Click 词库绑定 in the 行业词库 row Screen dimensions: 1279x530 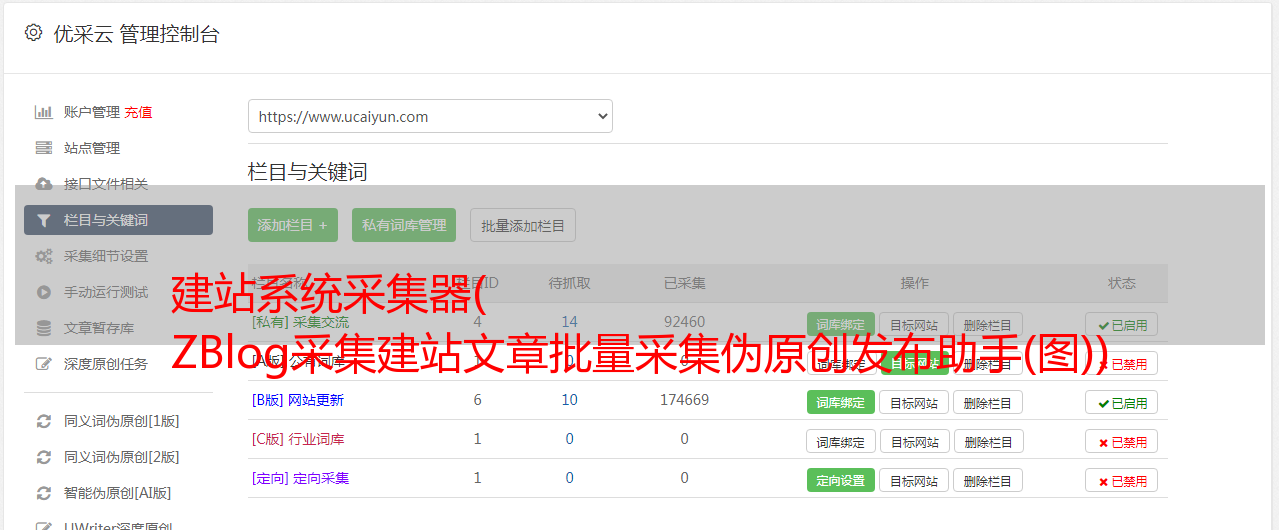click(x=841, y=441)
